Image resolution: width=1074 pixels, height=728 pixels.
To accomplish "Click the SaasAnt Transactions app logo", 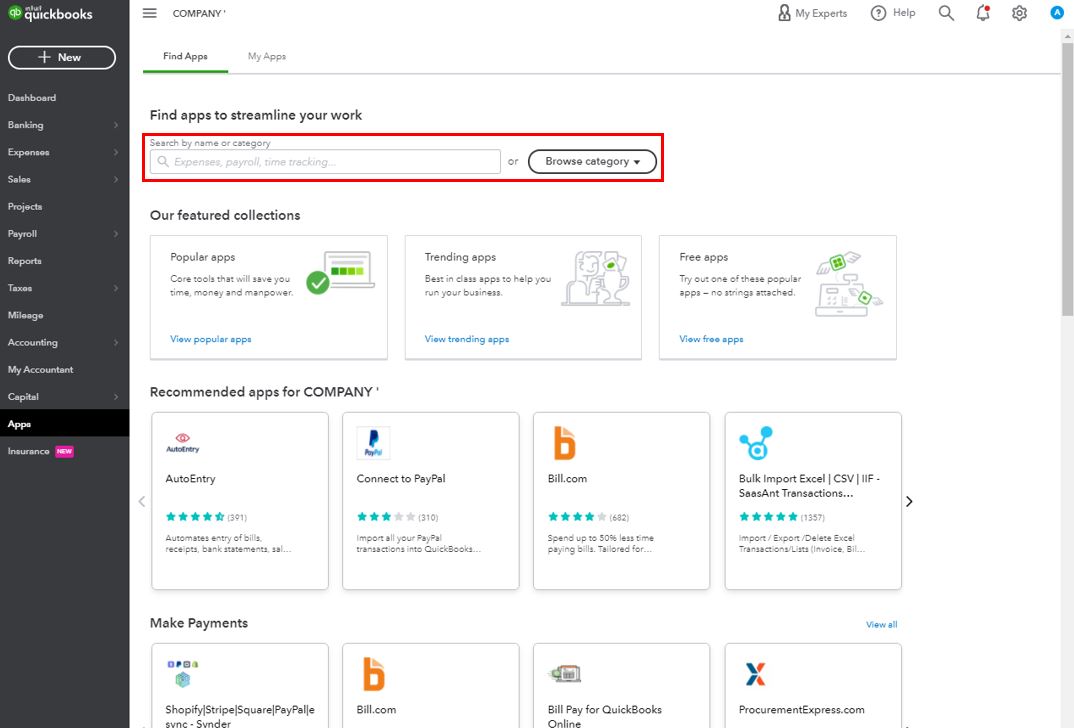I will coord(756,442).
